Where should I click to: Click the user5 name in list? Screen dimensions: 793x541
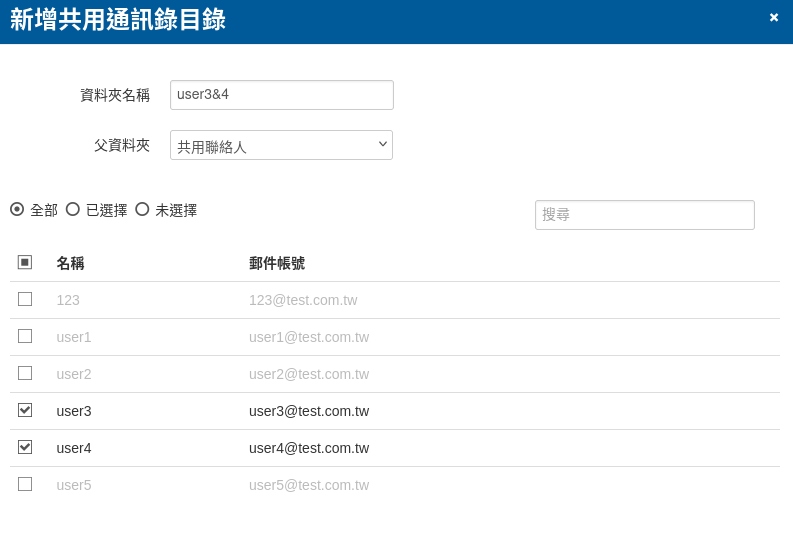[74, 485]
